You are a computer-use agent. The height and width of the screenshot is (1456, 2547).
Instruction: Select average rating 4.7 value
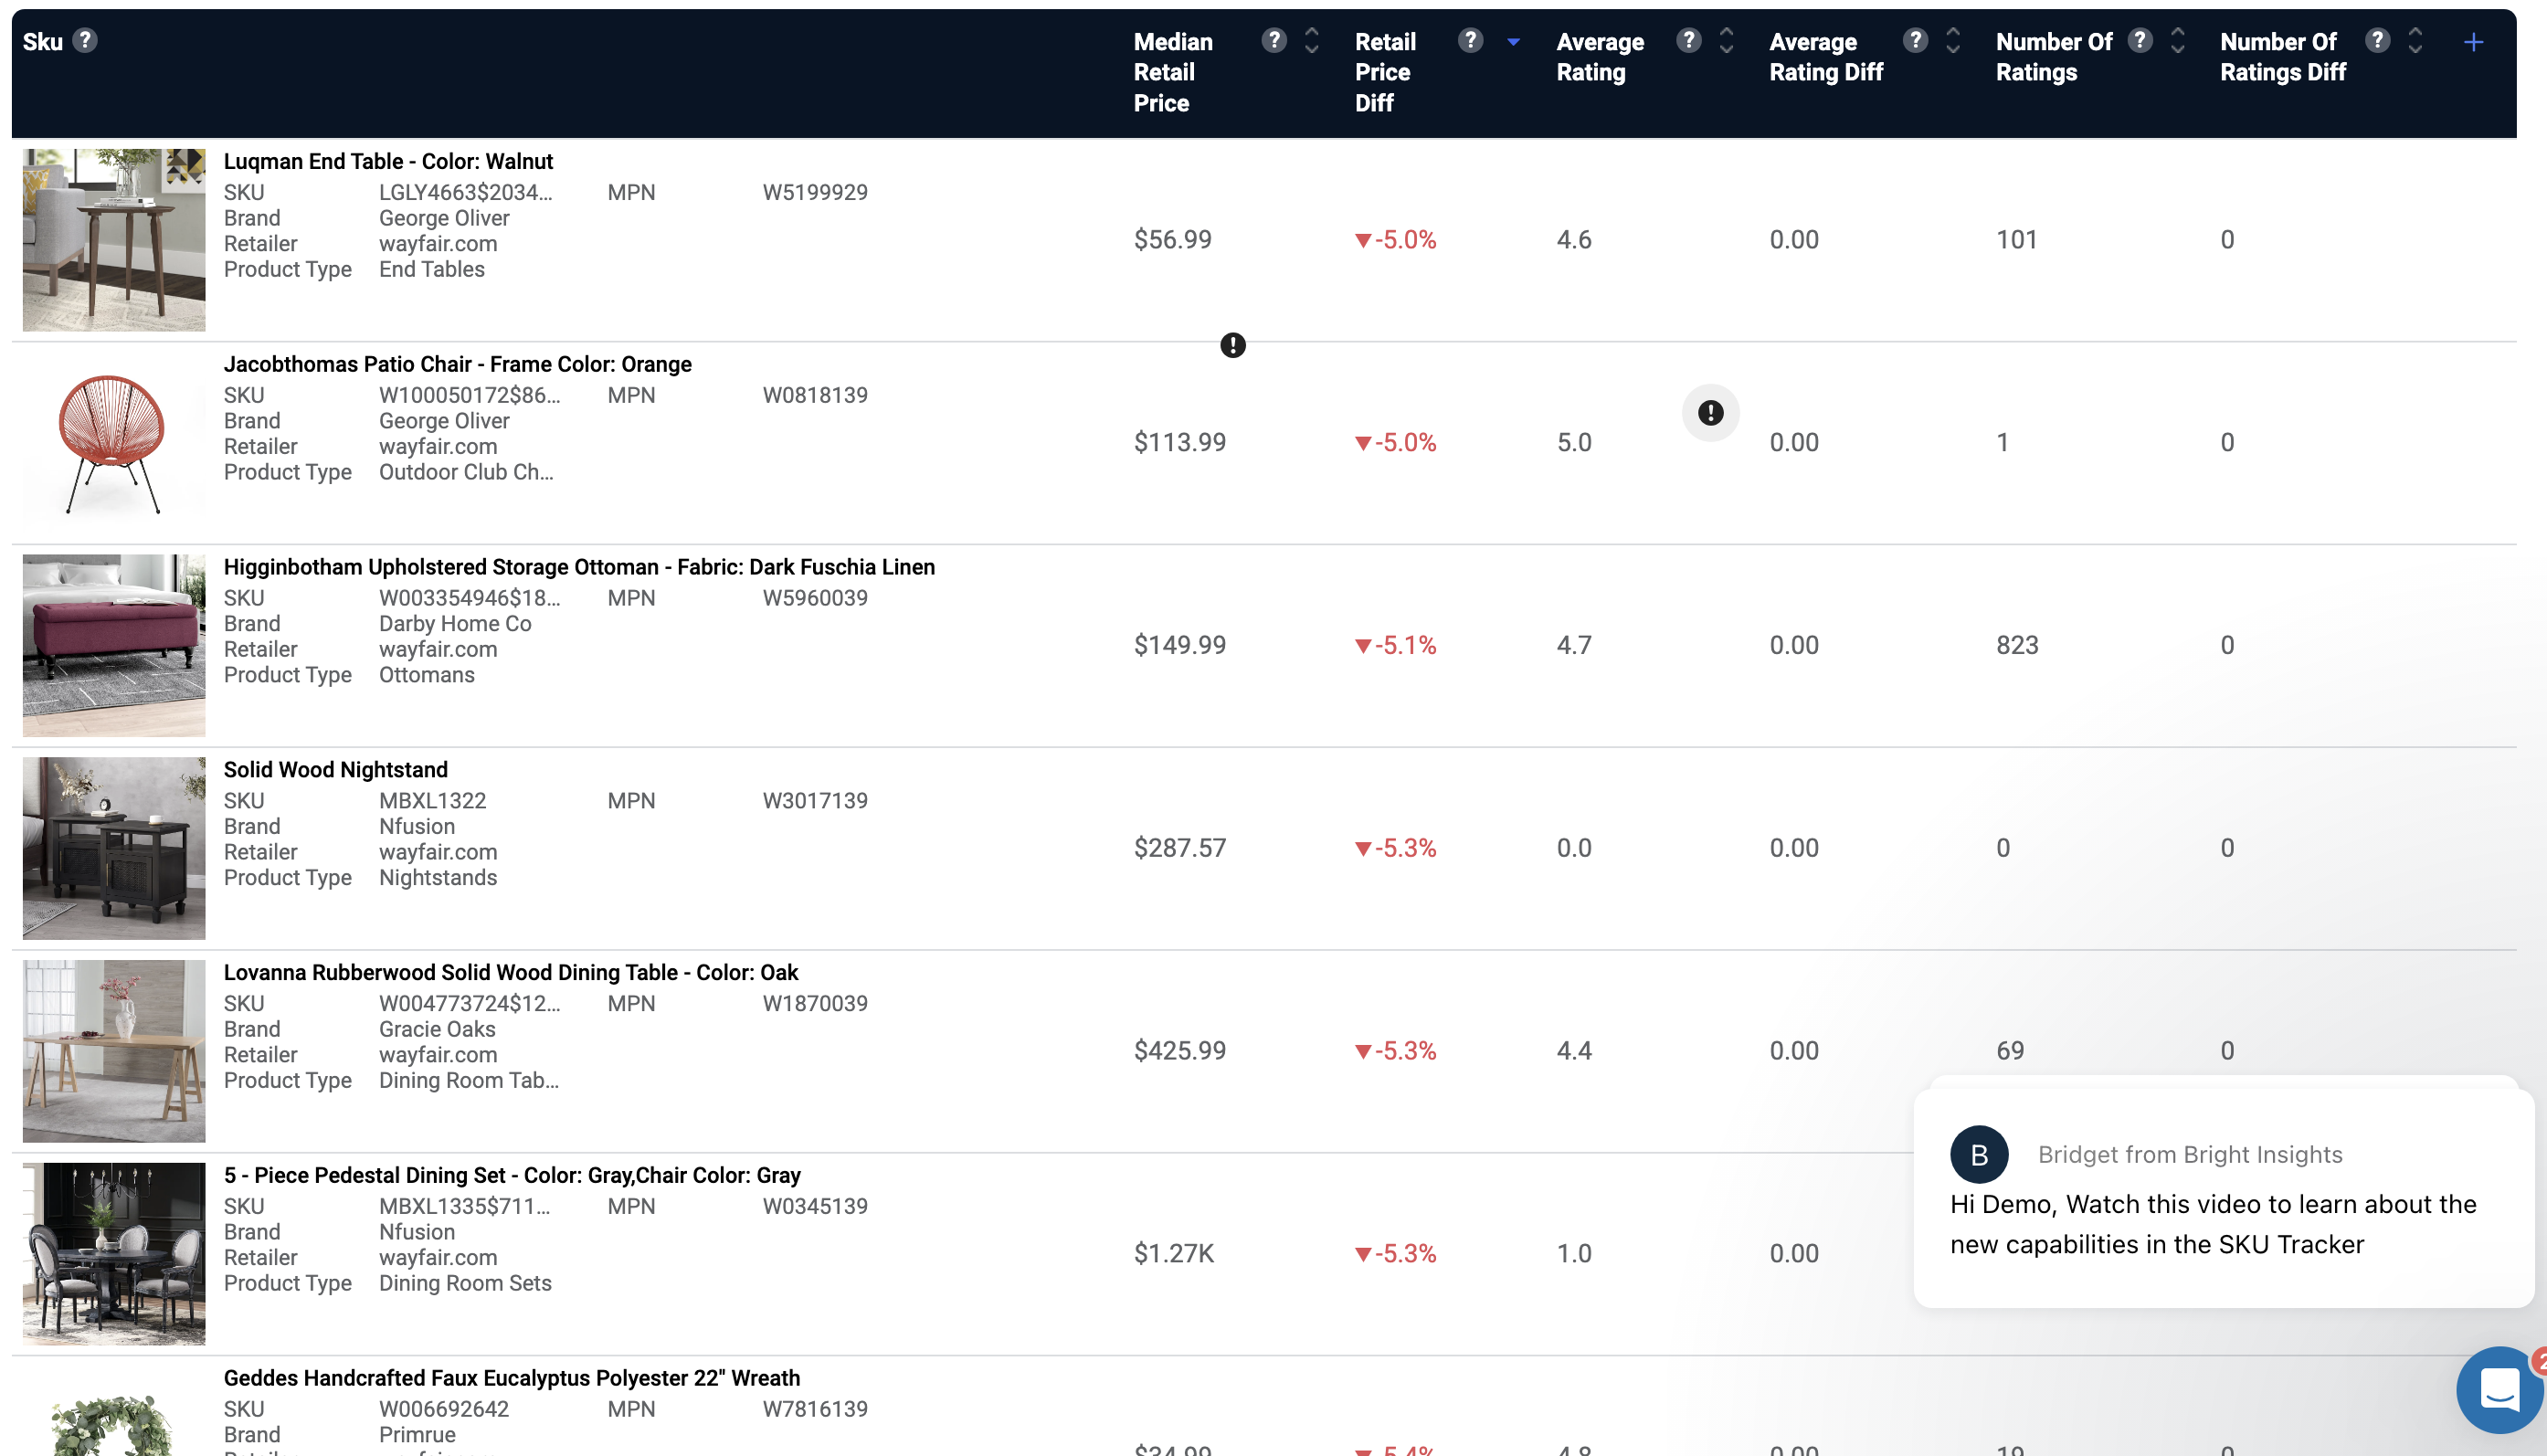1573,646
